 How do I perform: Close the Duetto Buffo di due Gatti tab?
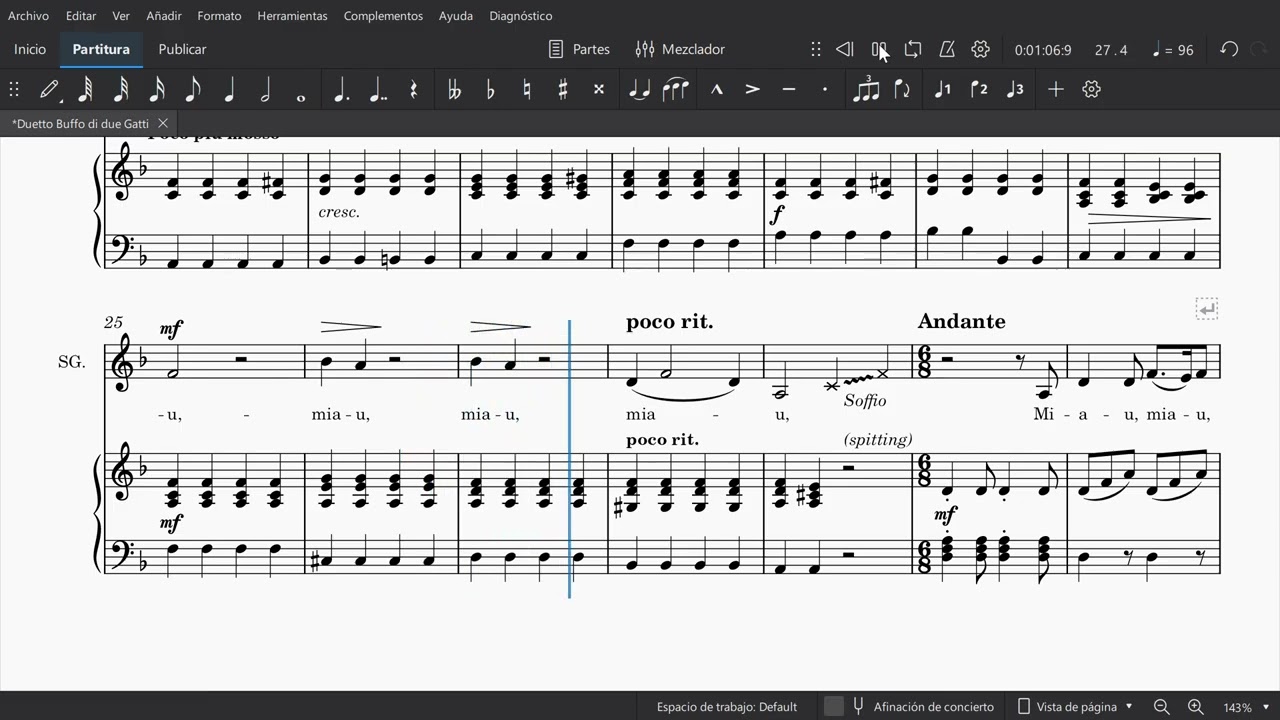pyautogui.click(x=162, y=123)
